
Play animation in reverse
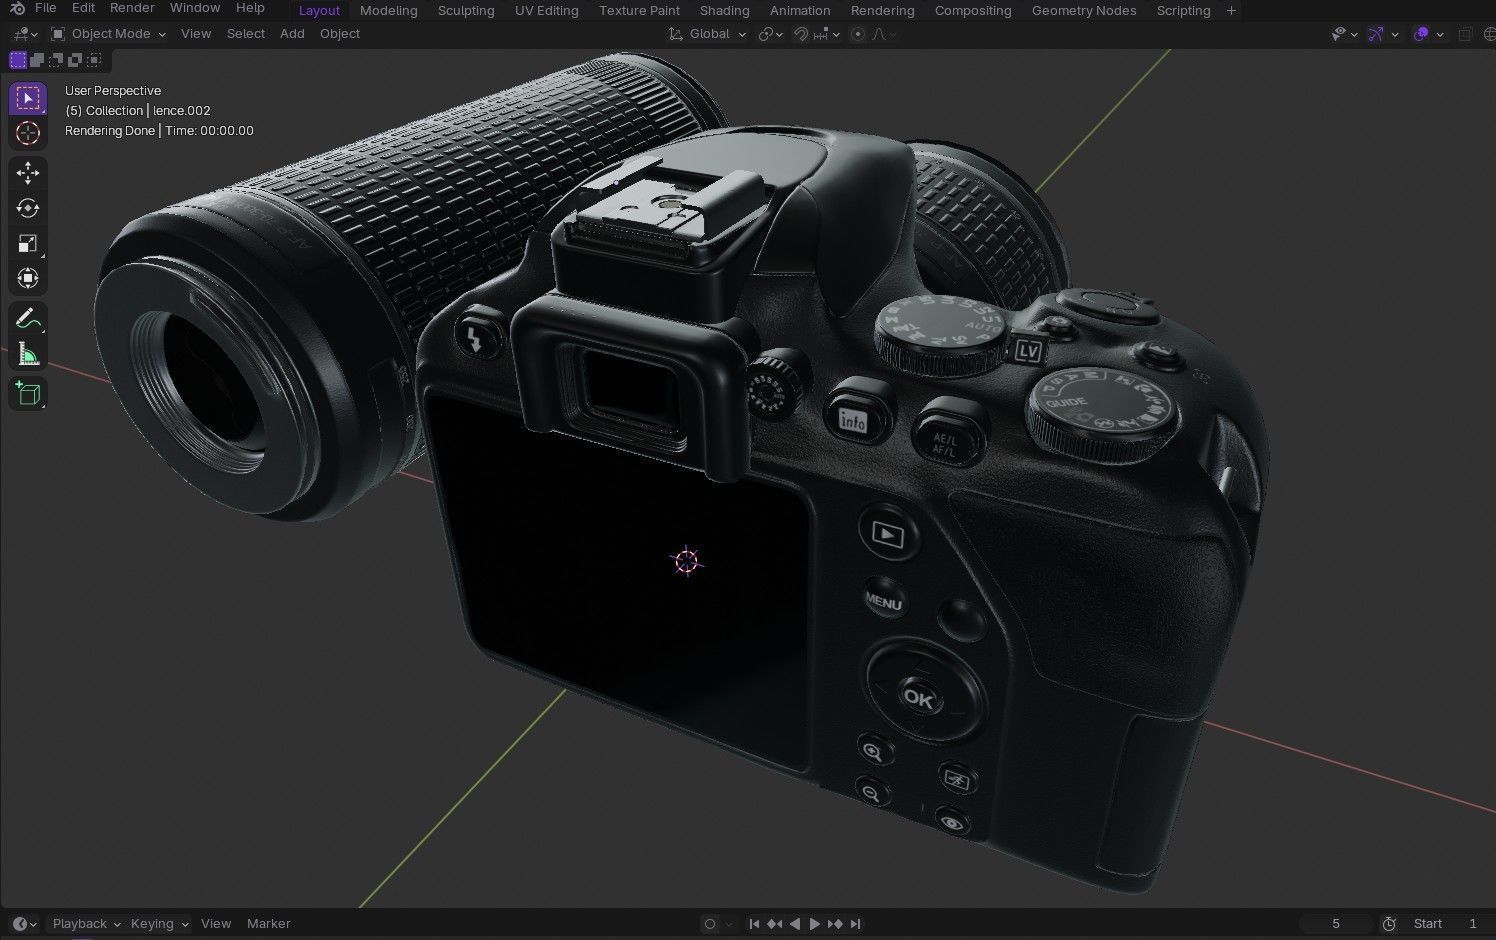[x=795, y=924]
